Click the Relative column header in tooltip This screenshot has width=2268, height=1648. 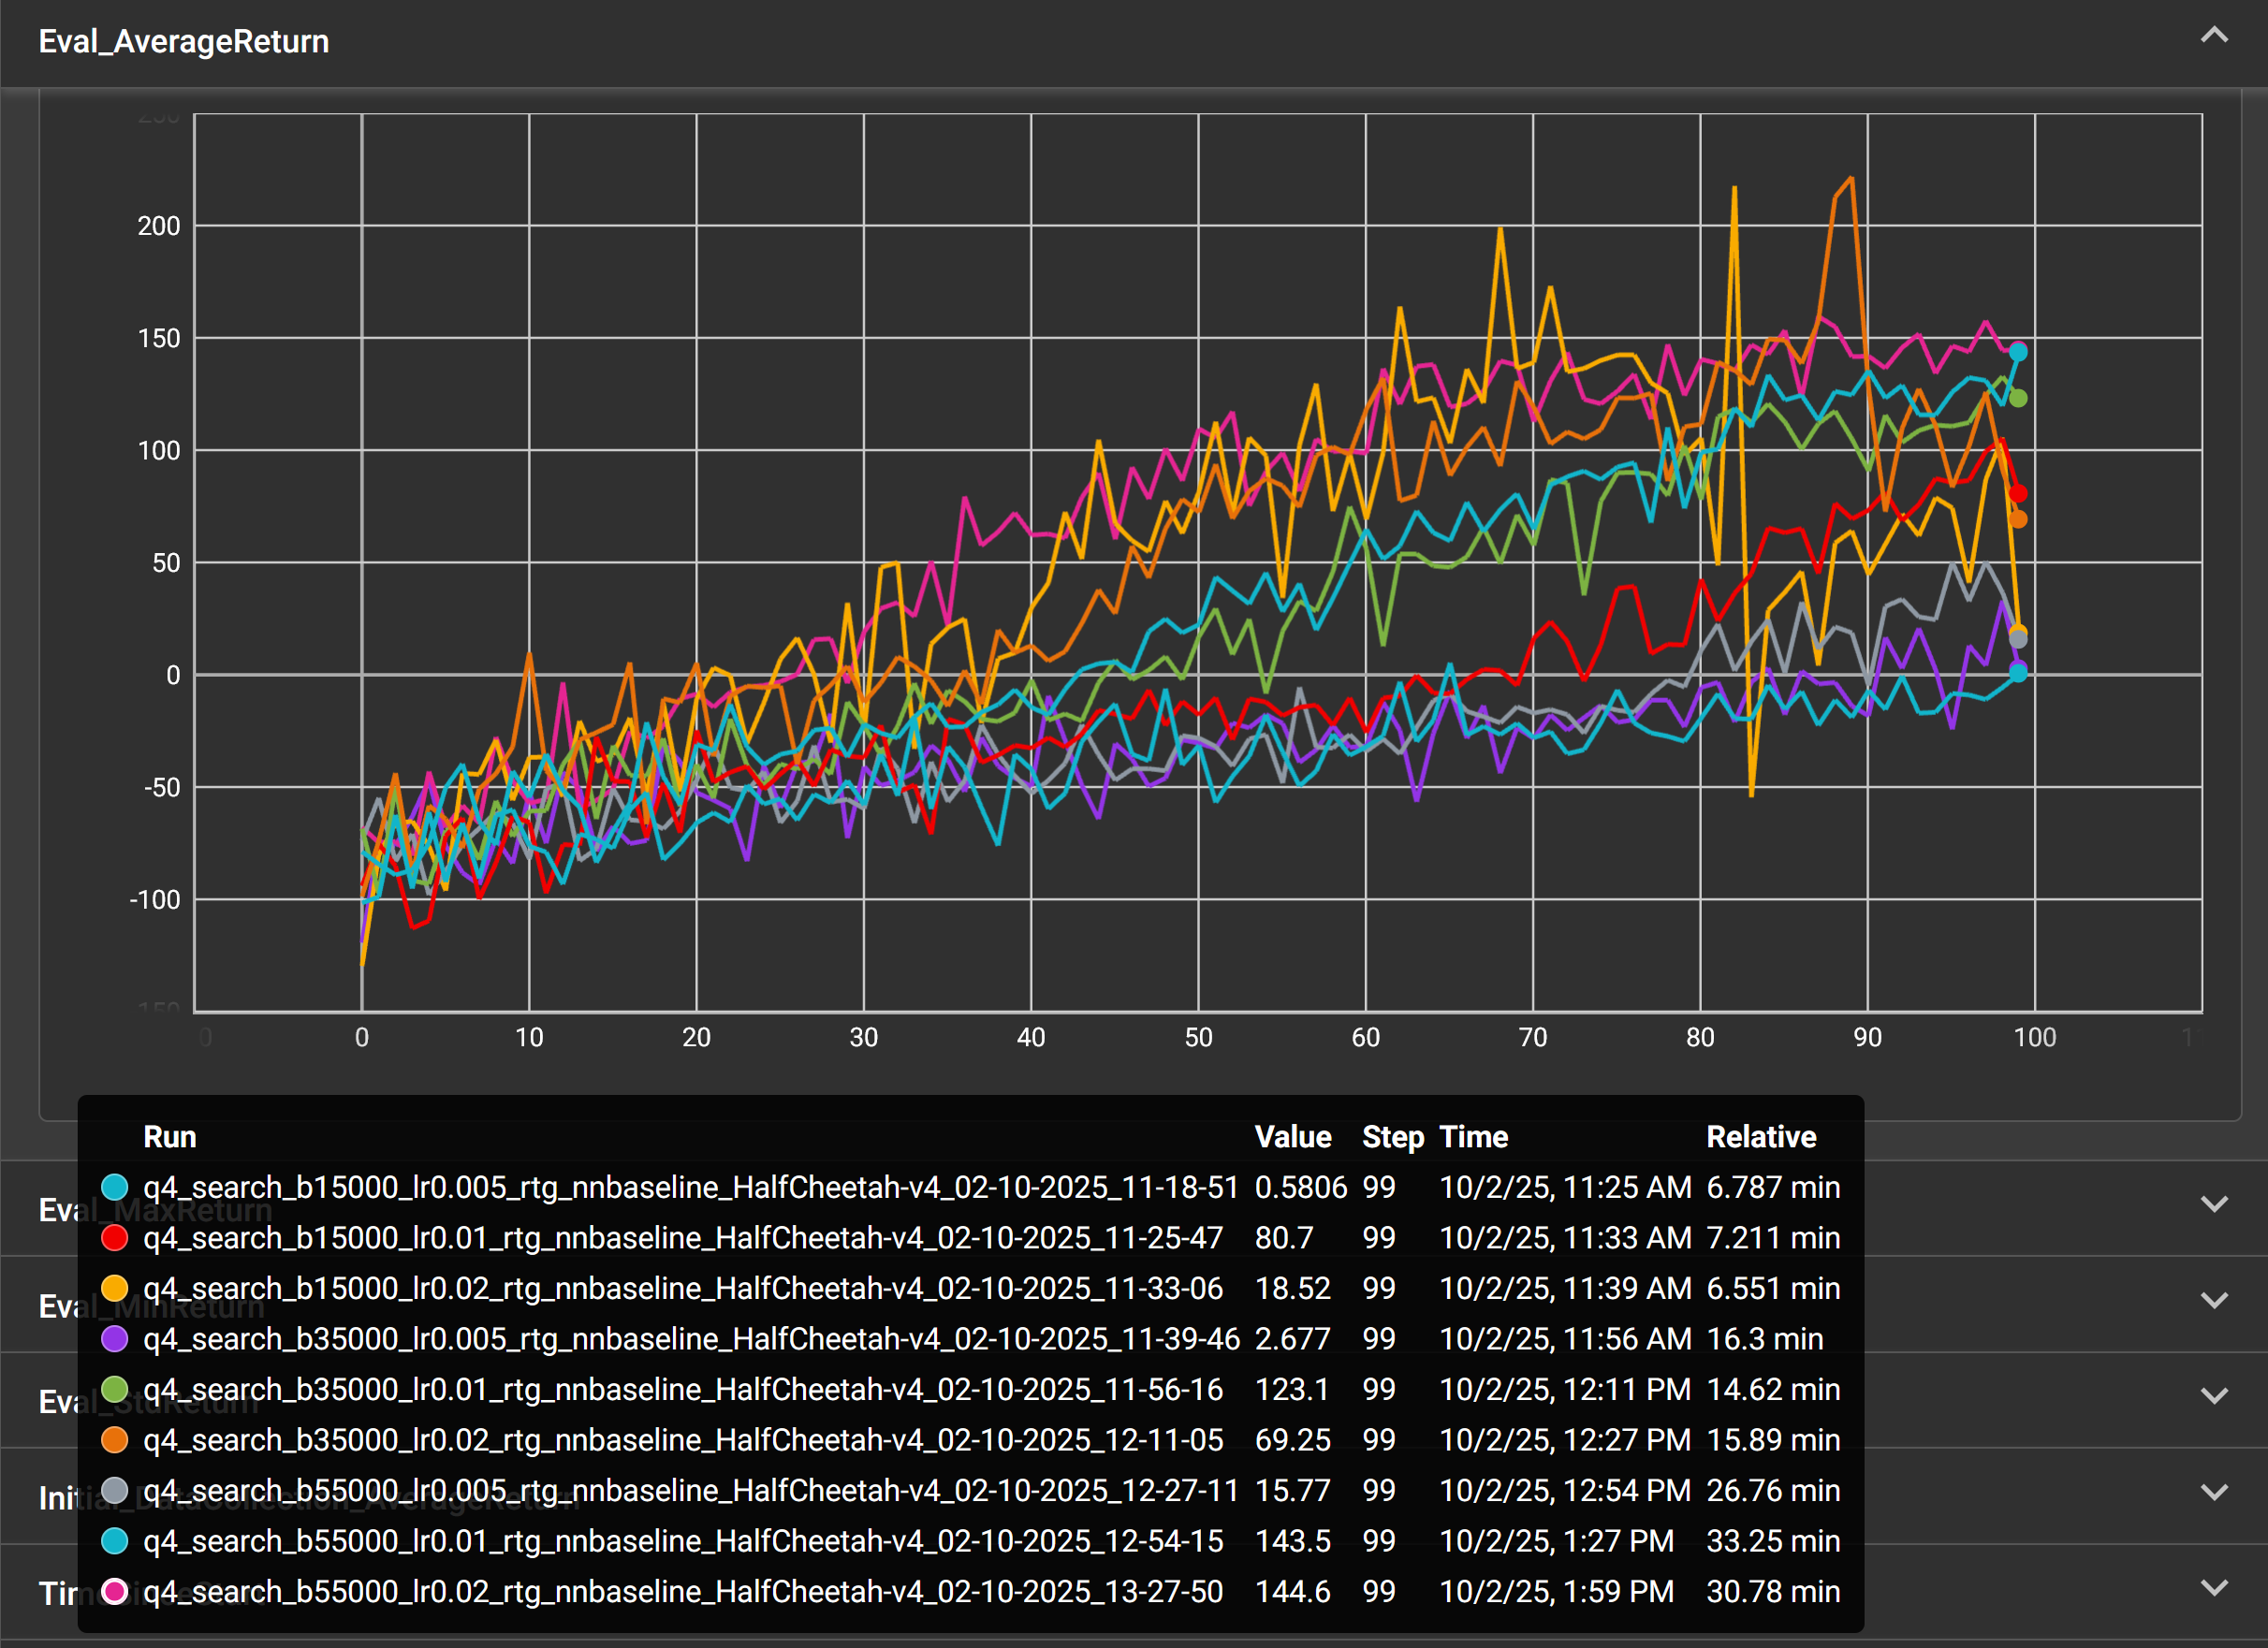click(1760, 1137)
